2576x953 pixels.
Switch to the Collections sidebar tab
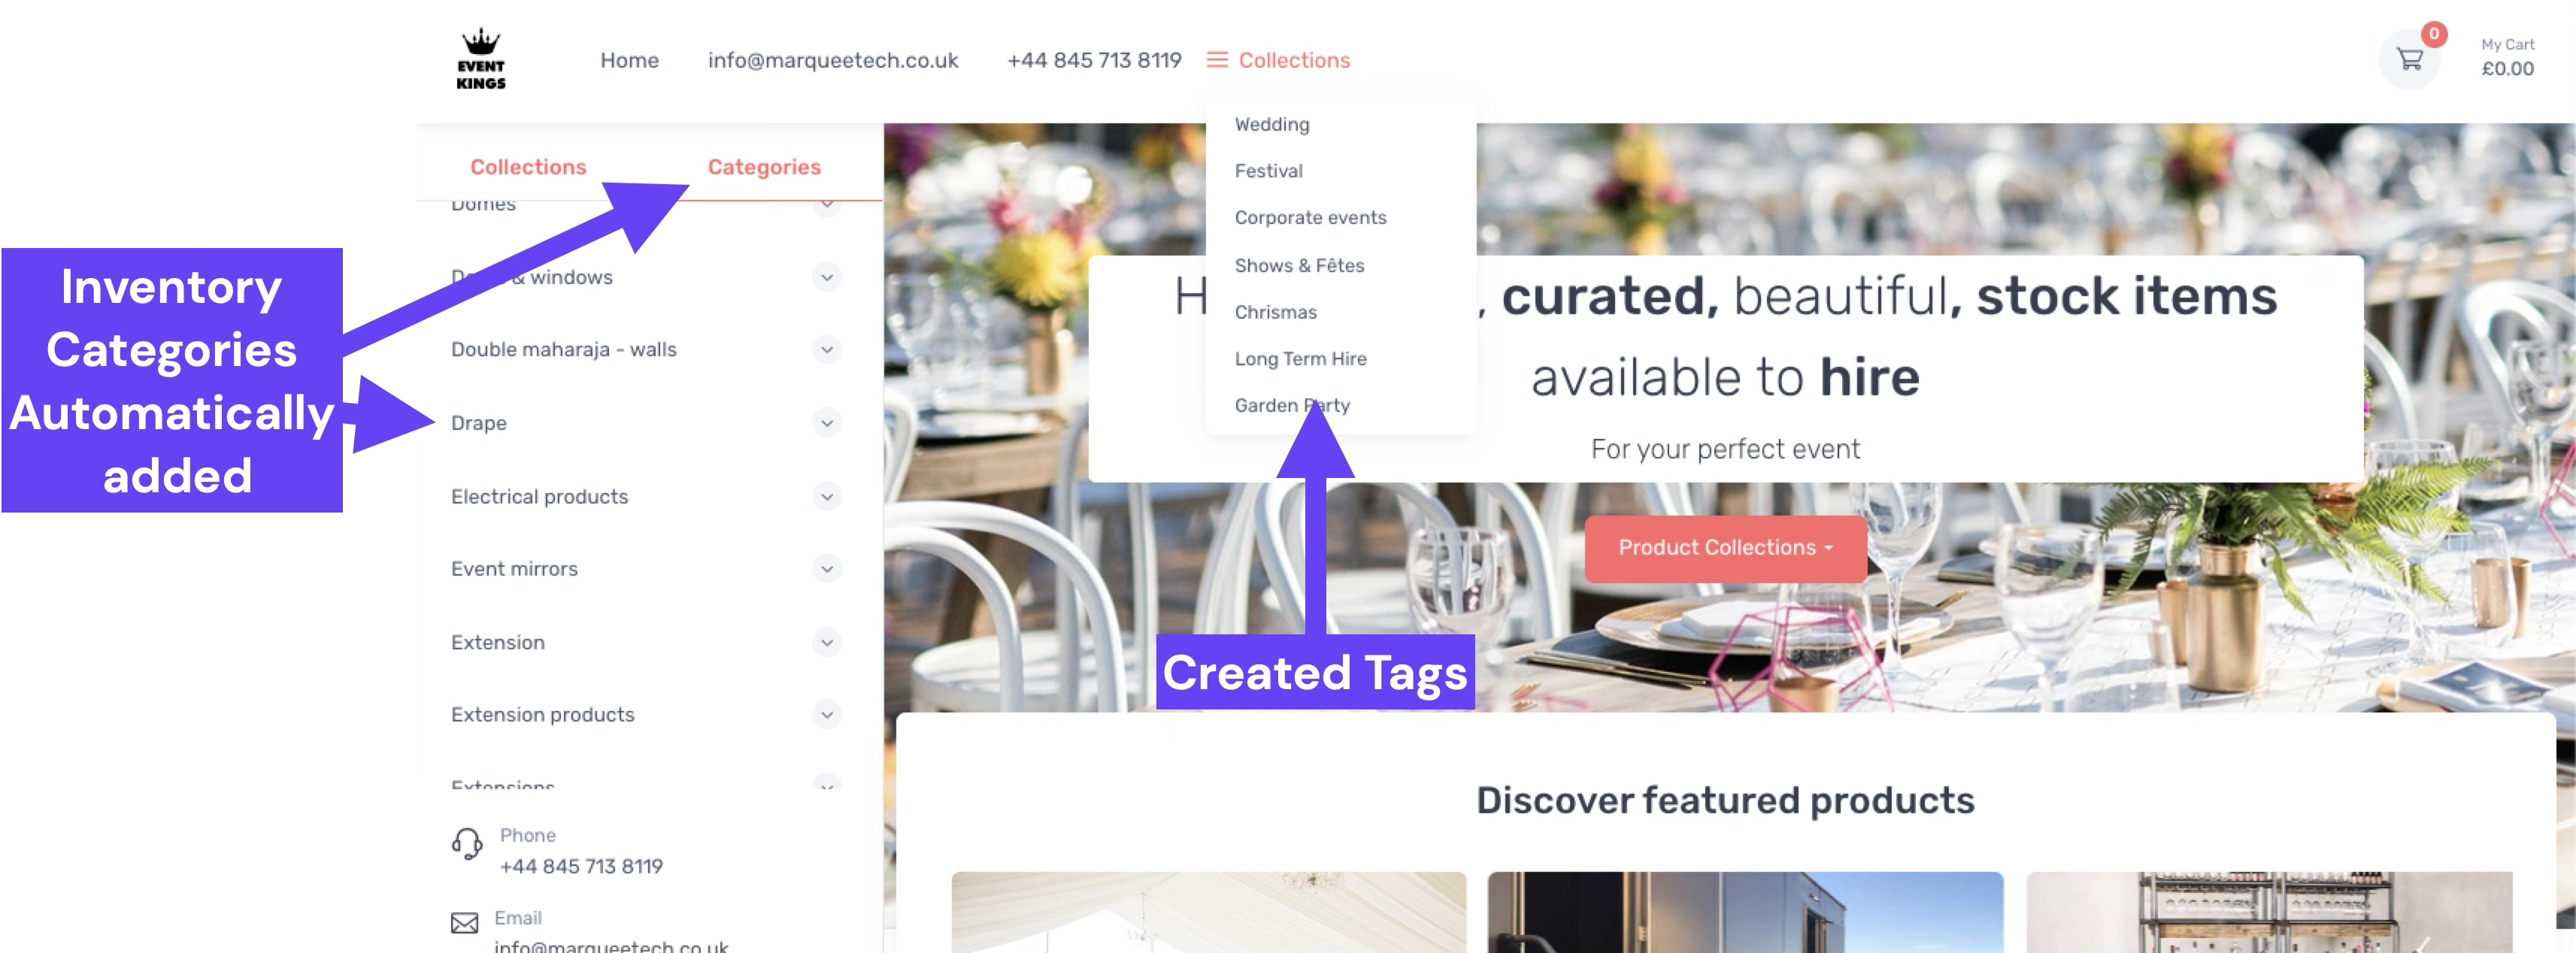528,167
